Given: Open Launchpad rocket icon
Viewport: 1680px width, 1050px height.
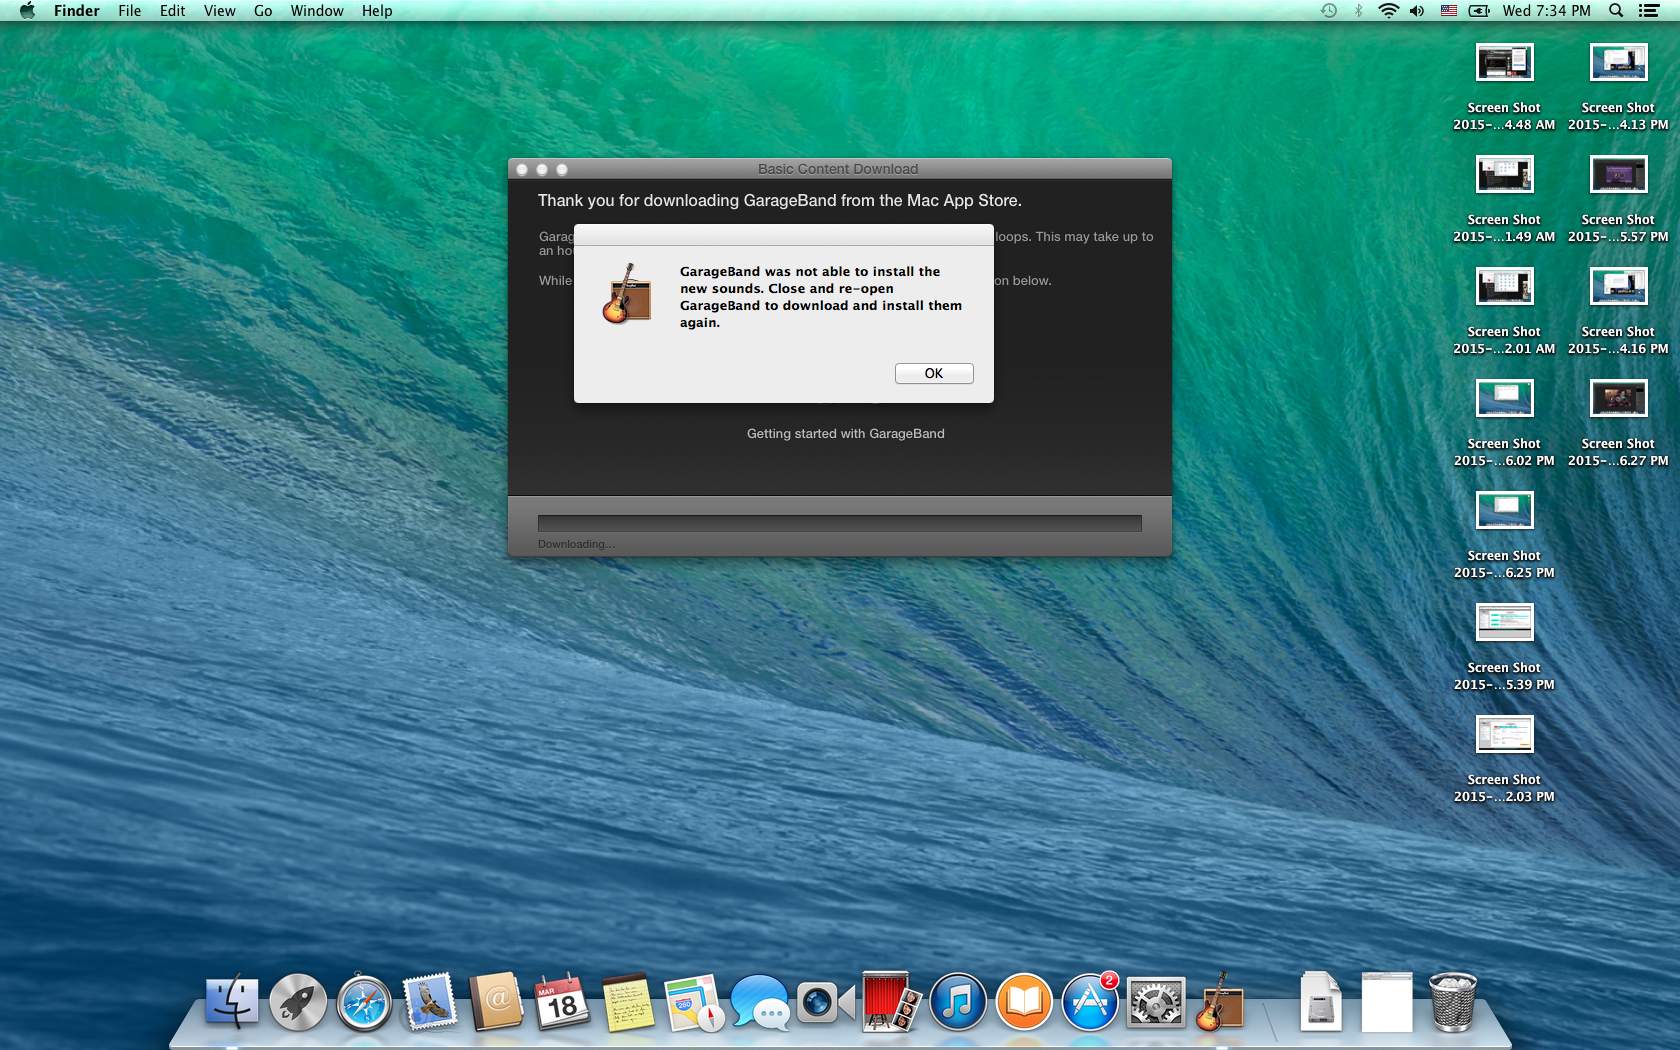Looking at the screenshot, I should (x=298, y=1002).
